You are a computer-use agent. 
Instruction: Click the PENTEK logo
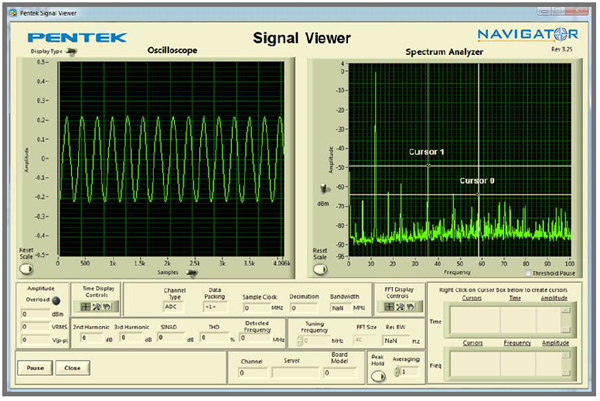tap(77, 37)
